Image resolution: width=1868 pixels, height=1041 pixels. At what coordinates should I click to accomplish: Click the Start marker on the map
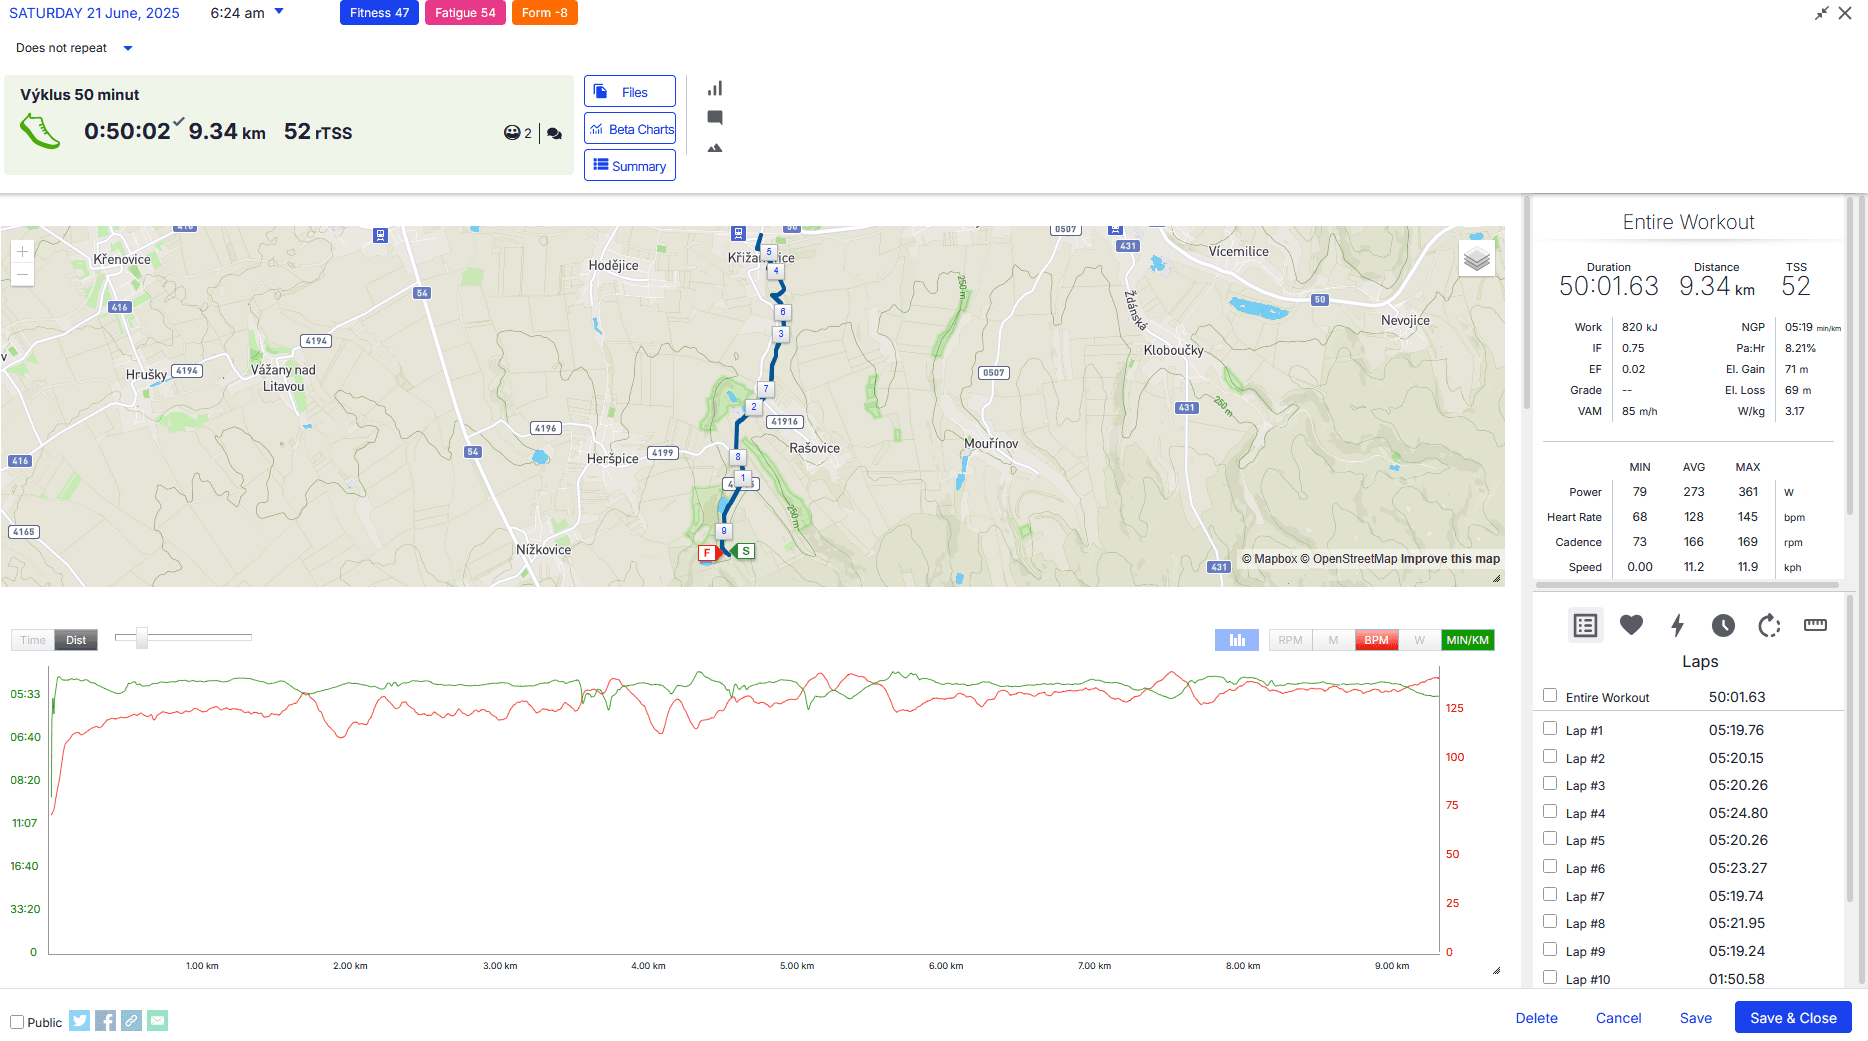pyautogui.click(x=745, y=551)
